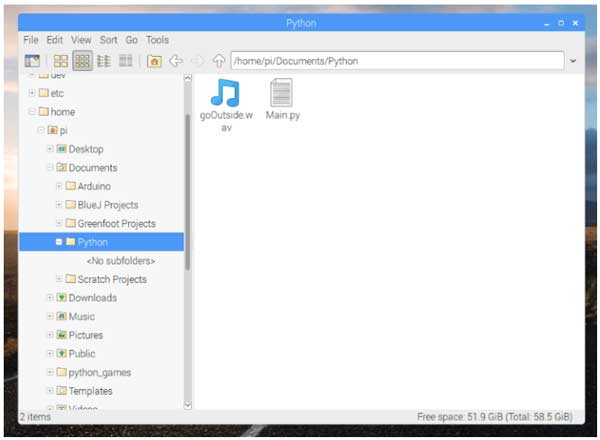This screenshot has width=600, height=440.
Task: Select the Main.py file icon
Action: point(282,93)
